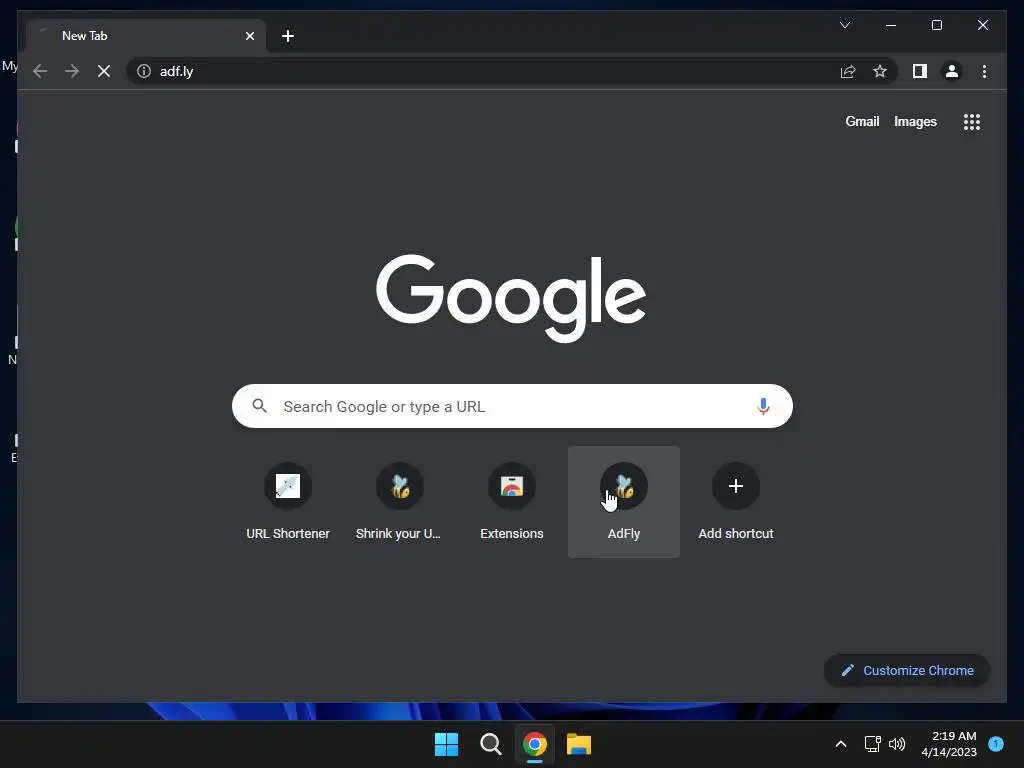Start voice search with microphone

click(x=763, y=406)
